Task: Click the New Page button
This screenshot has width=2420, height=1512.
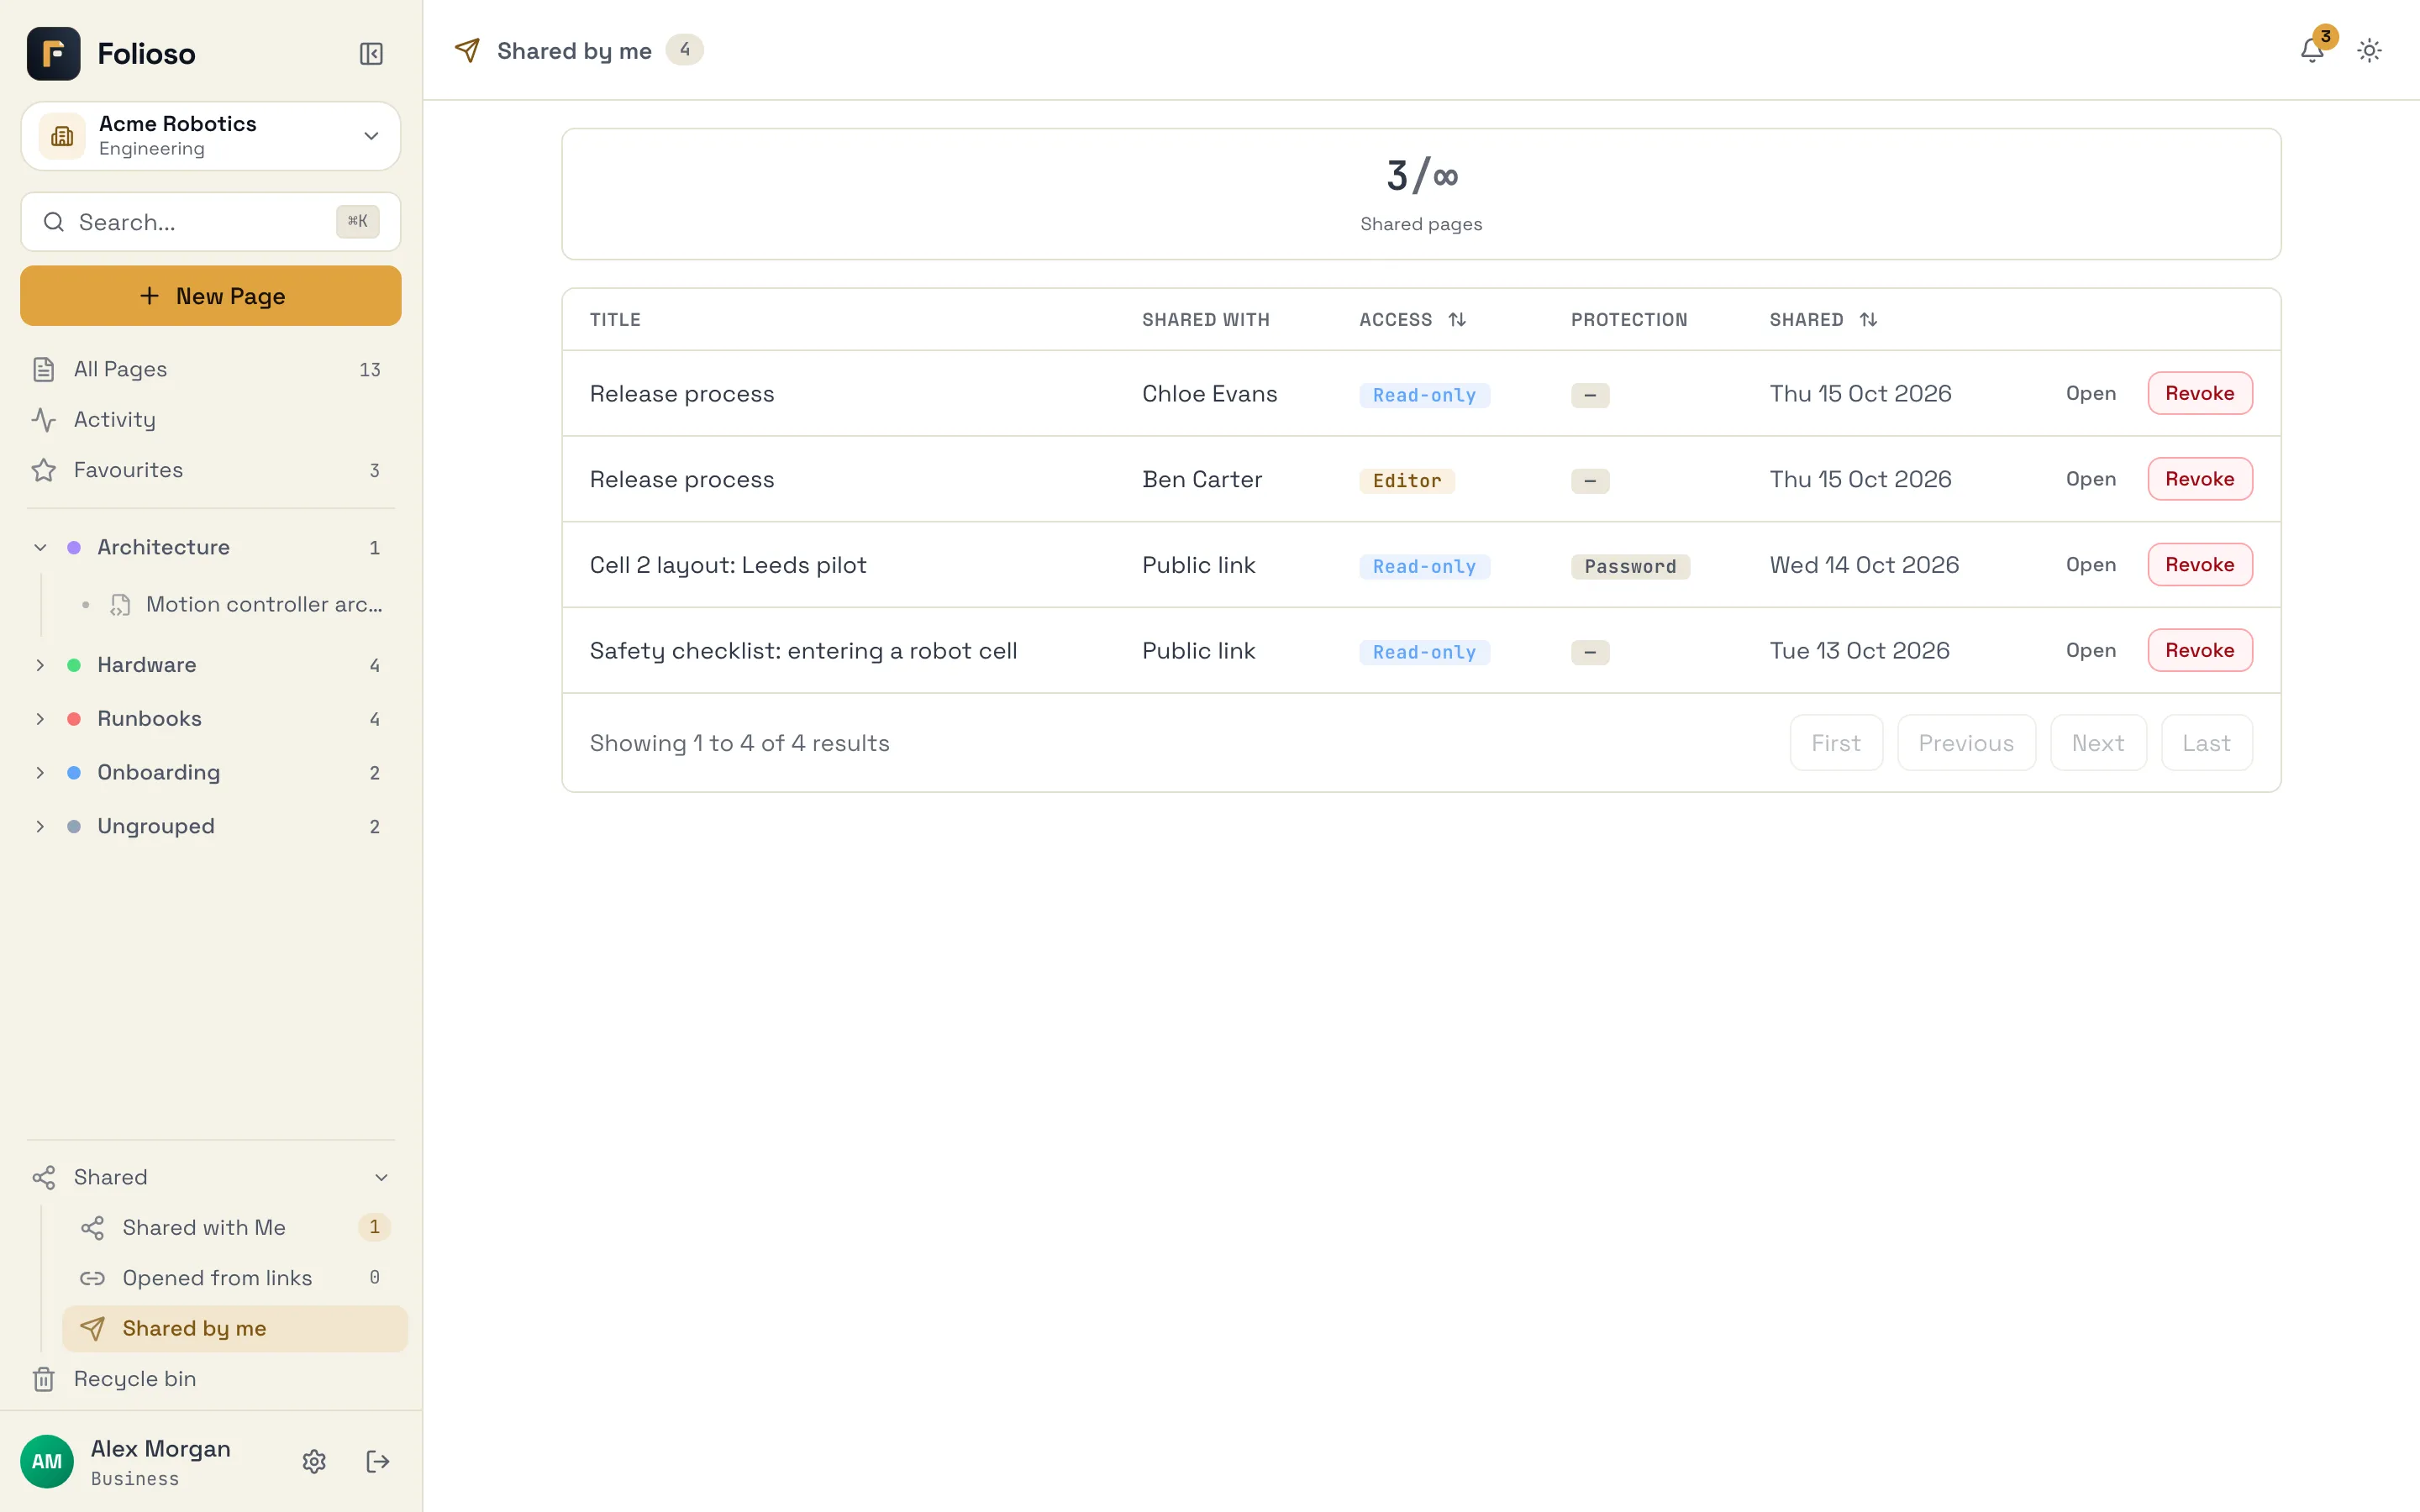Action: coord(211,296)
